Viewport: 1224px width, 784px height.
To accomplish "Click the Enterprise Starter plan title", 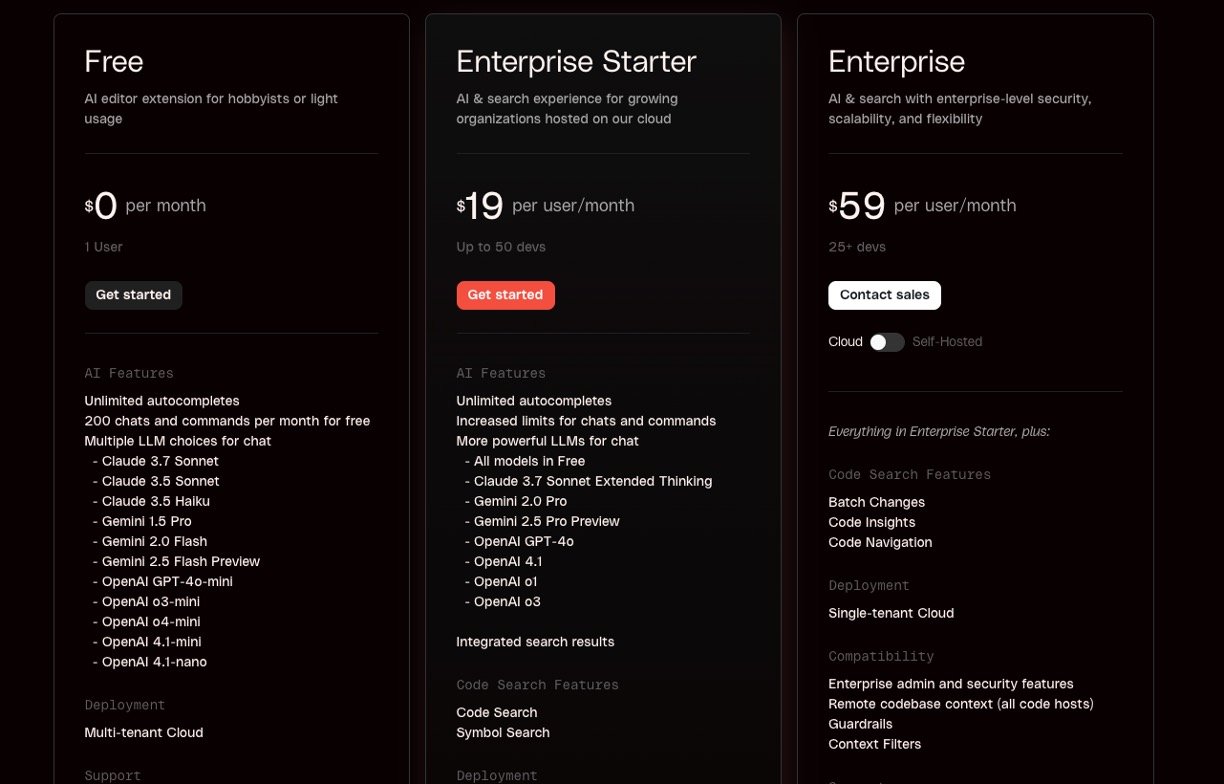I will tap(576, 61).
